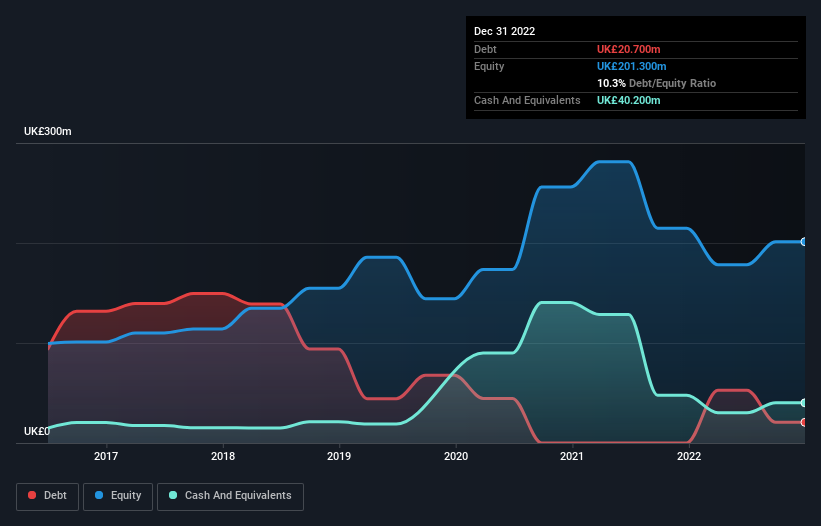Click the blue Equity legend dot
Screen dimensions: 821x526
pyautogui.click(x=99, y=495)
